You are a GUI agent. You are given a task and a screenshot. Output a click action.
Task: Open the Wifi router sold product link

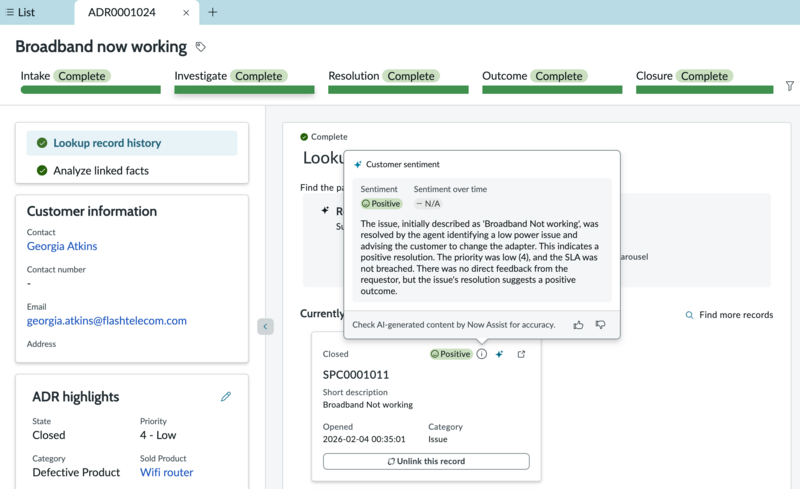[166, 472]
